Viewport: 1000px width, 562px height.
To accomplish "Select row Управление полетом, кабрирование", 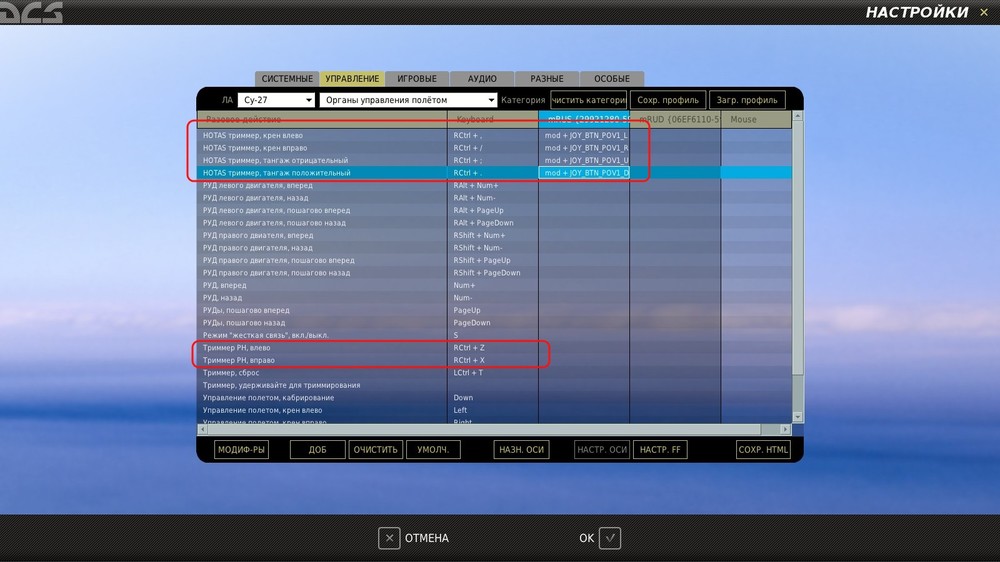I will (x=494, y=397).
